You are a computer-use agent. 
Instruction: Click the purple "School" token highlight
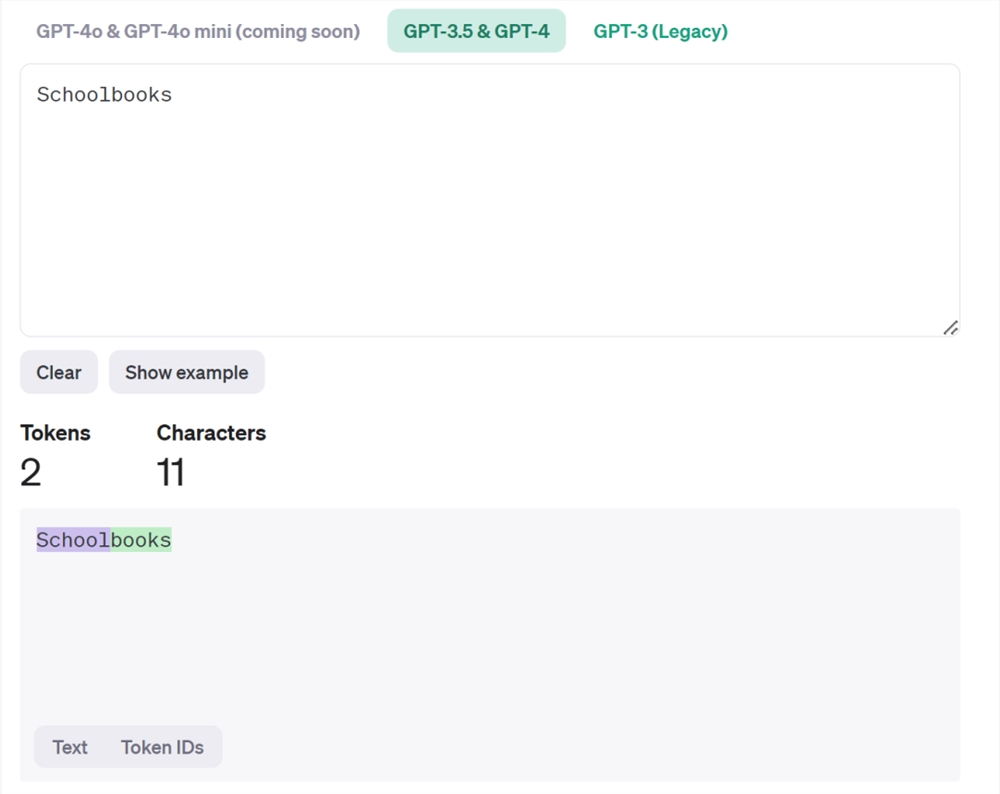pos(73,541)
